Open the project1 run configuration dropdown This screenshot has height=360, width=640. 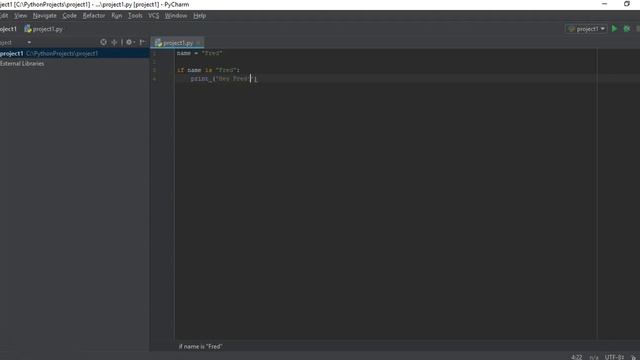coord(586,29)
